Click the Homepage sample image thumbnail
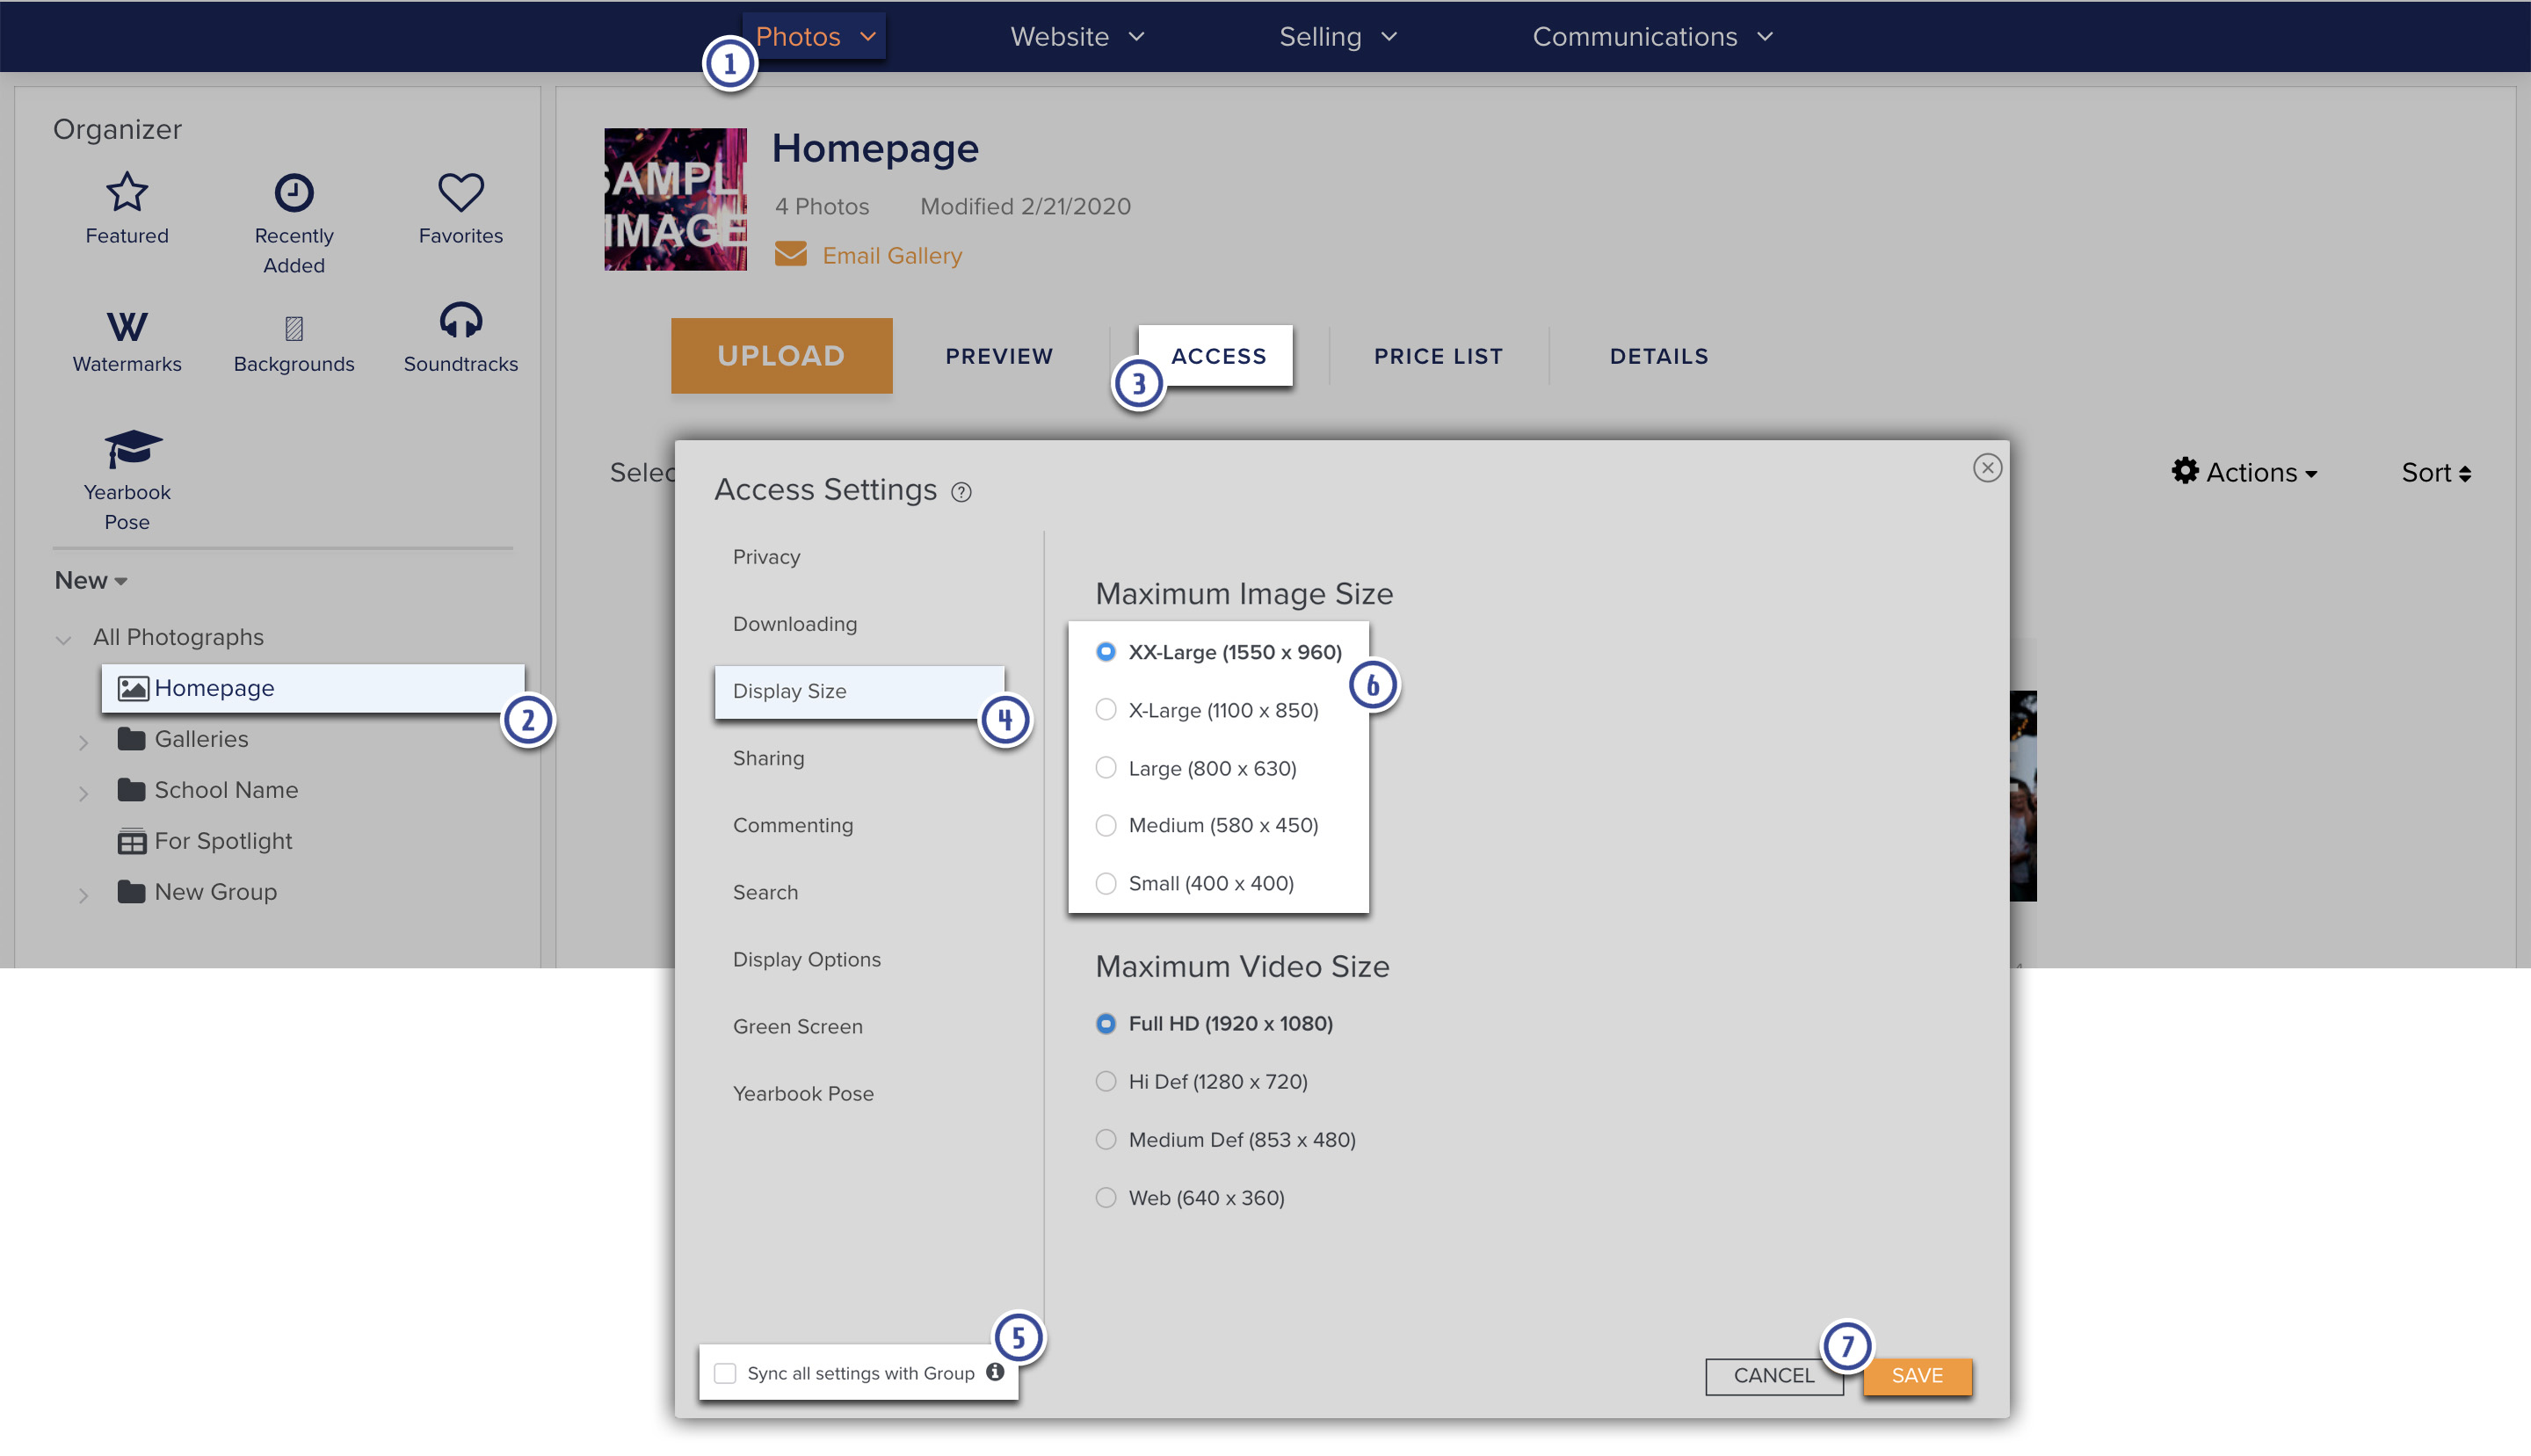Screen dimensions: 2531x1456 click(x=675, y=198)
